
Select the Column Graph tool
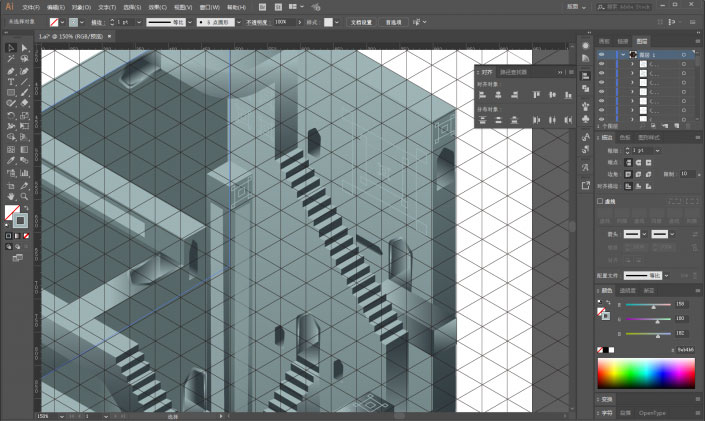(x=24, y=173)
